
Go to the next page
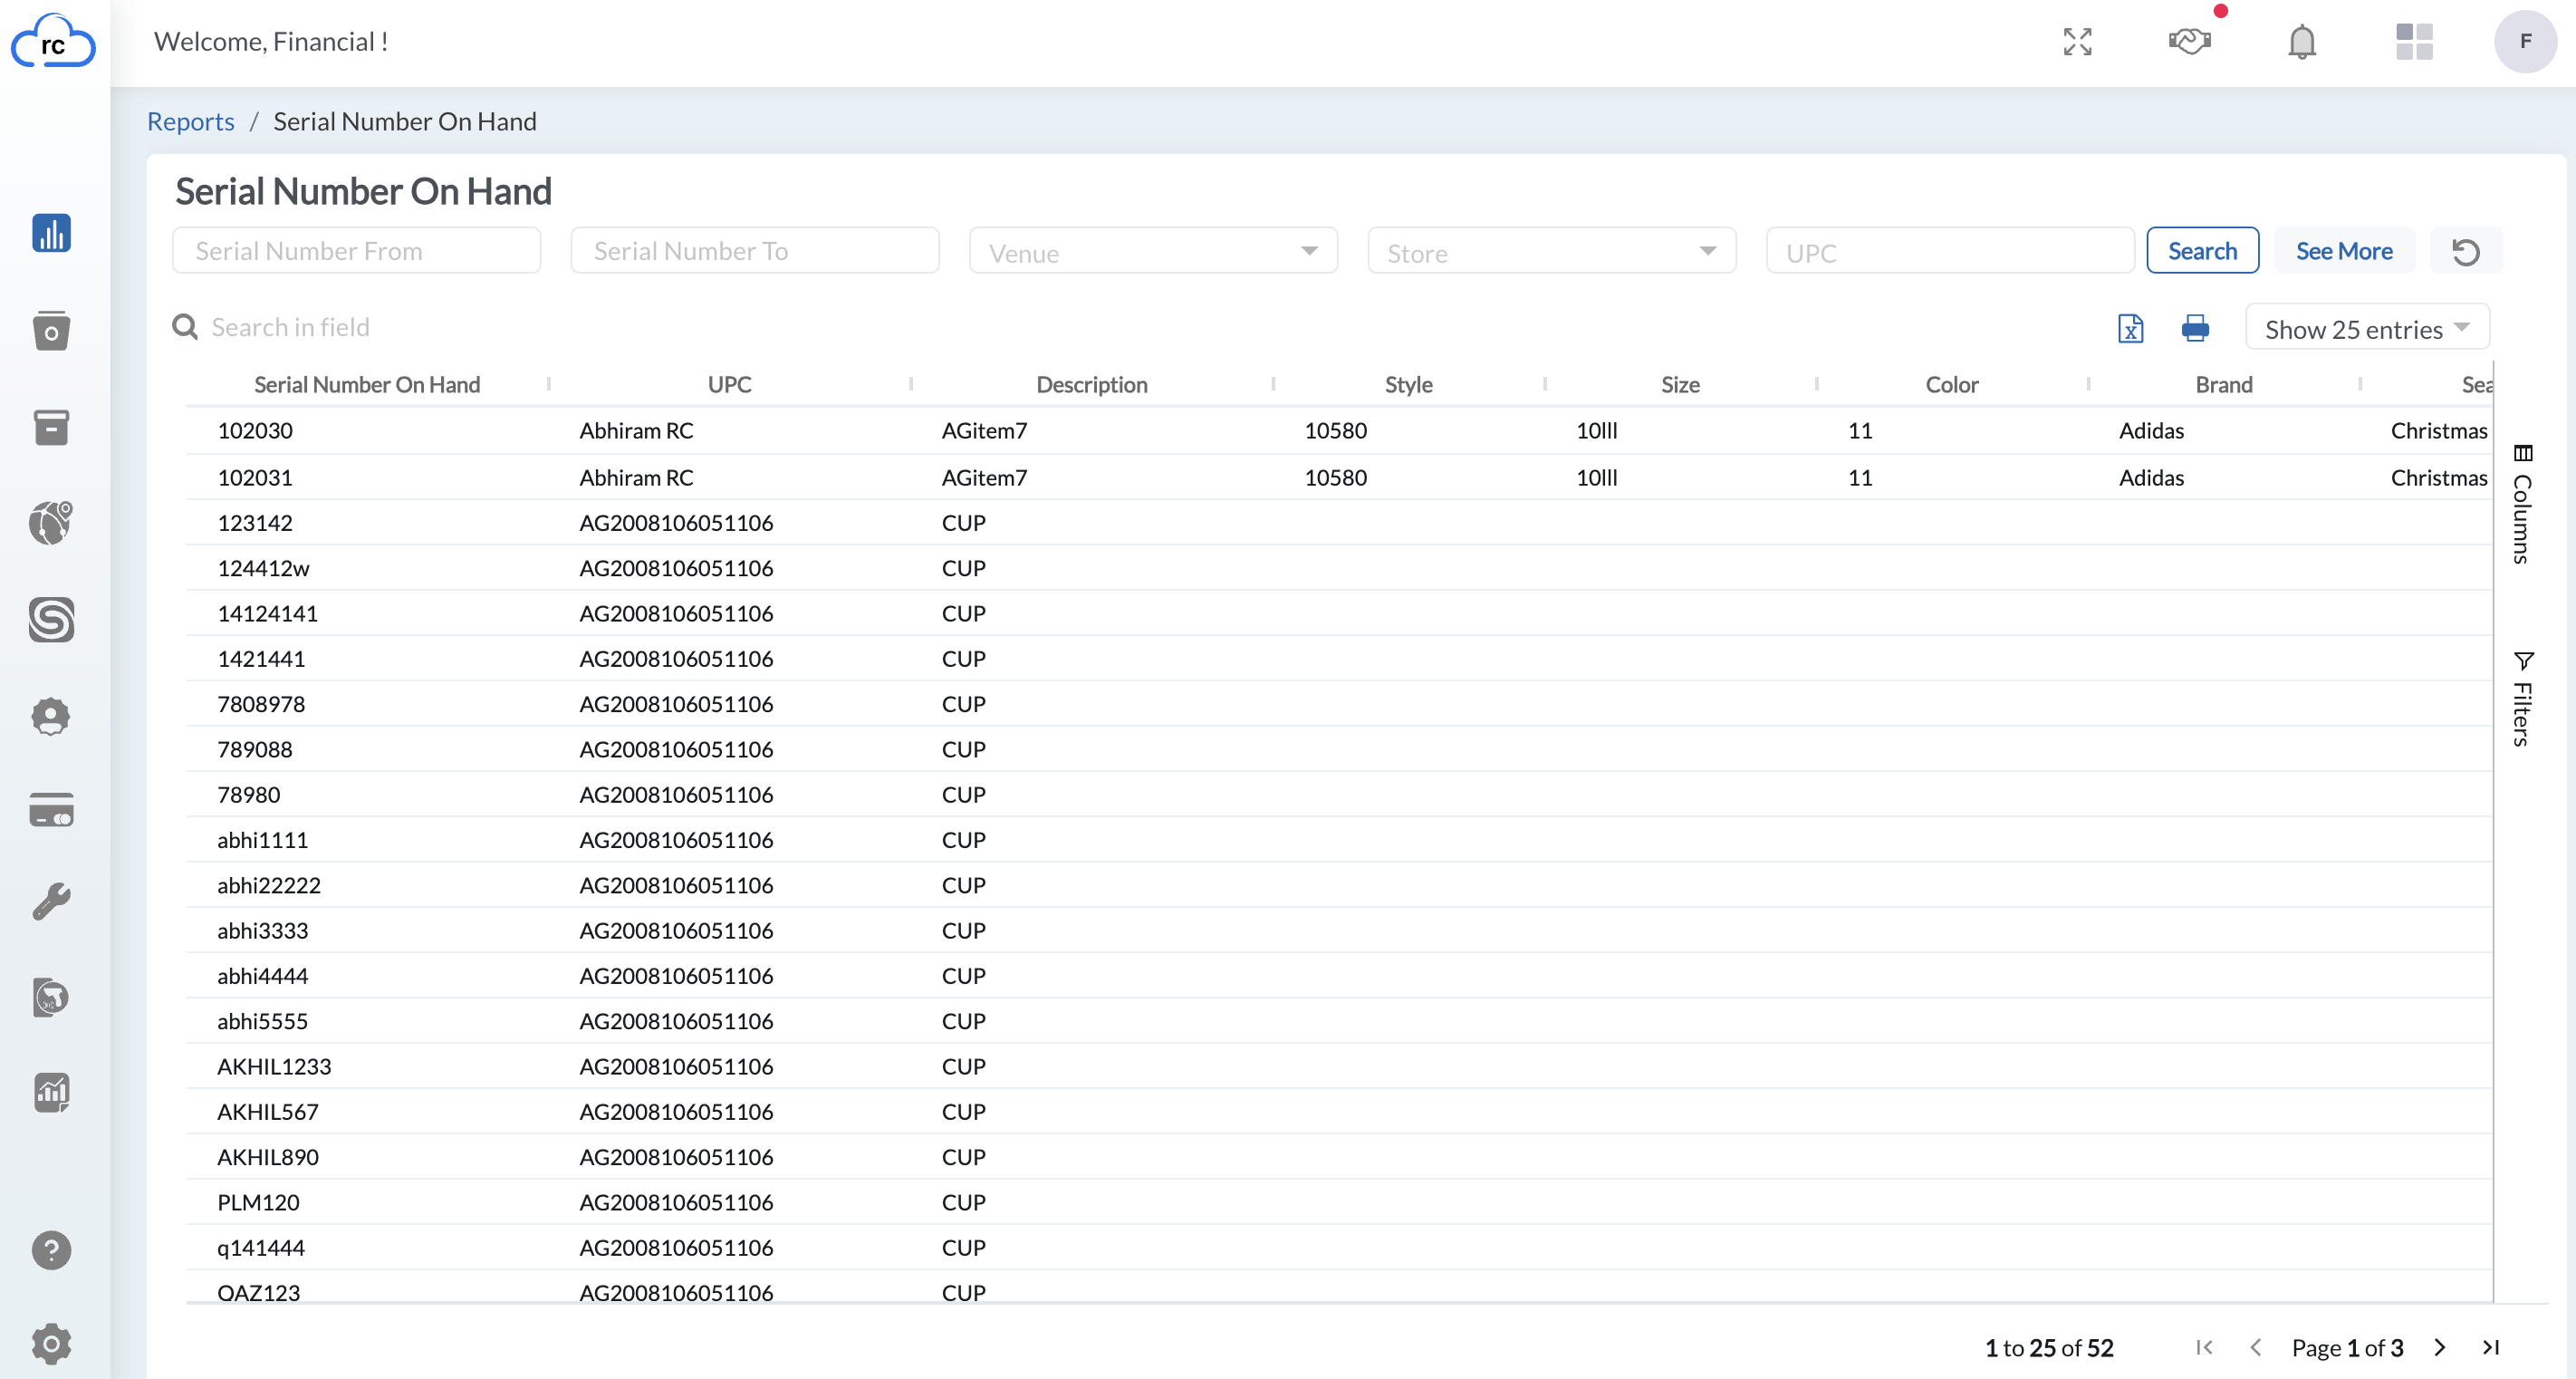pyautogui.click(x=2440, y=1347)
